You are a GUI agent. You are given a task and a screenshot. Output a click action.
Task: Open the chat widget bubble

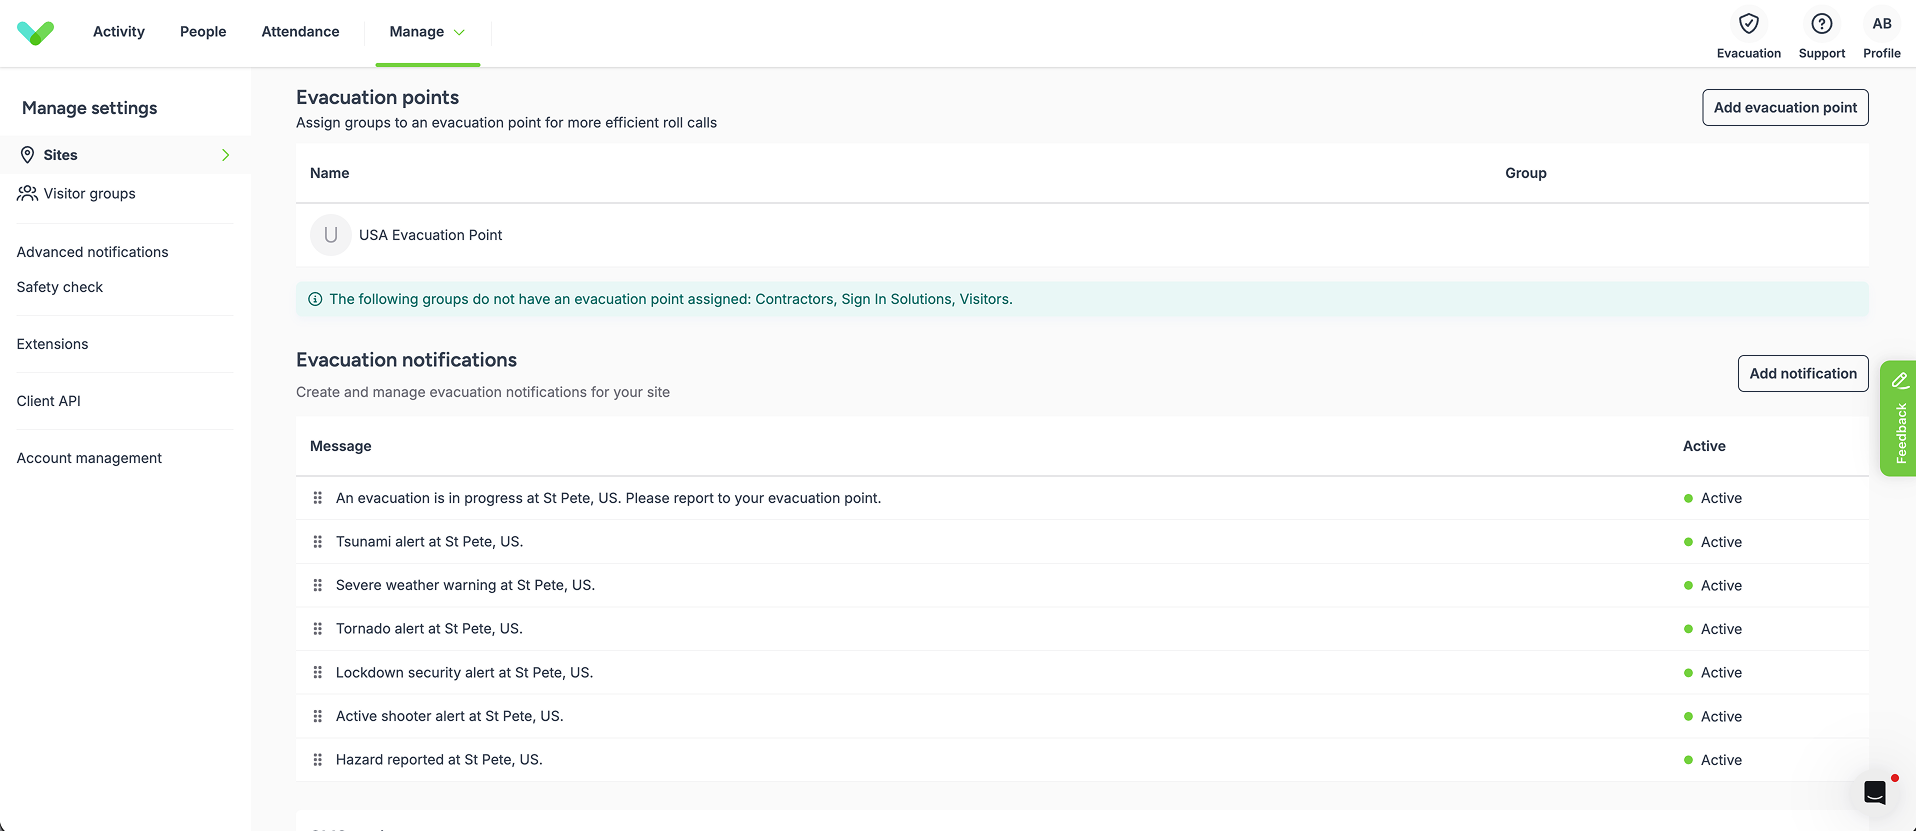pos(1874,793)
